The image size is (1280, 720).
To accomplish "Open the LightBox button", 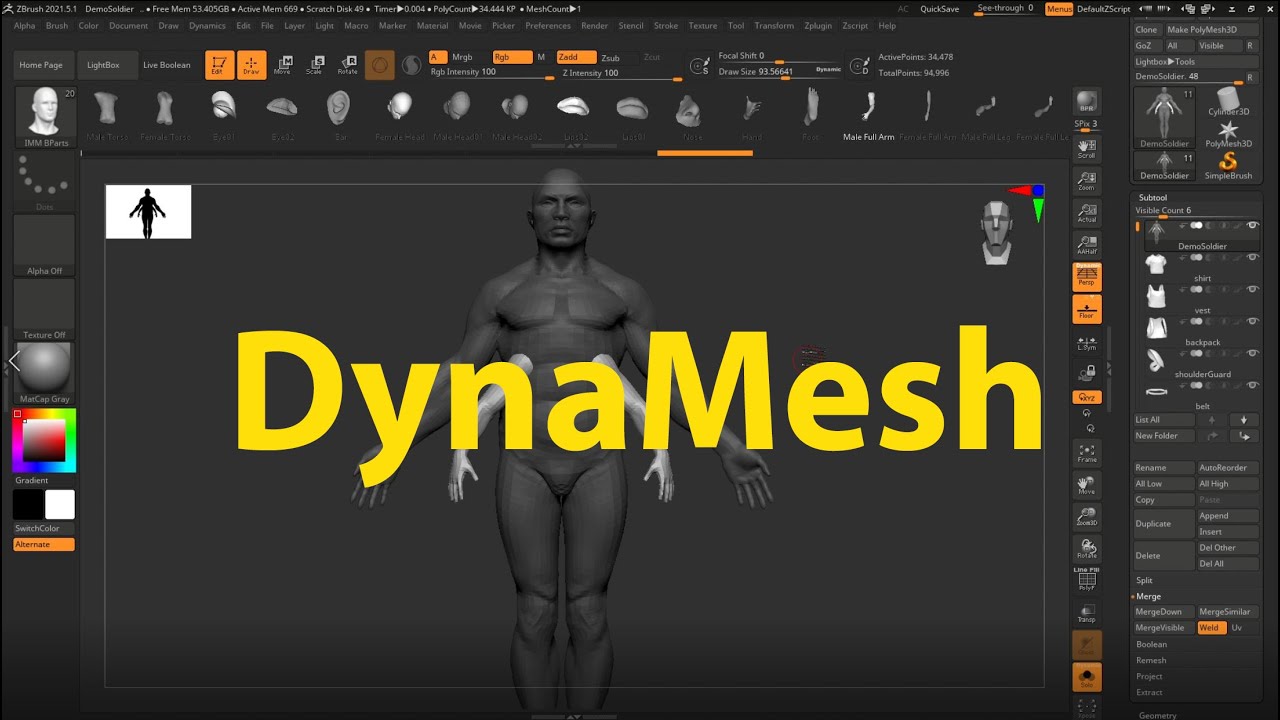I will [103, 65].
